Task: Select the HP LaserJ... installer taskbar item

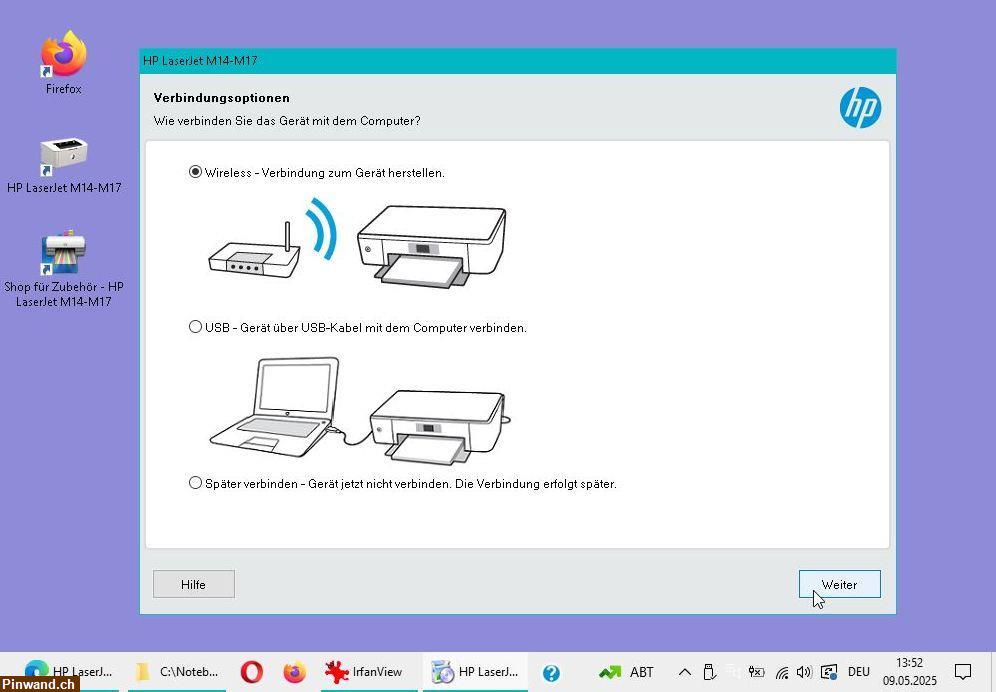Action: (475, 672)
